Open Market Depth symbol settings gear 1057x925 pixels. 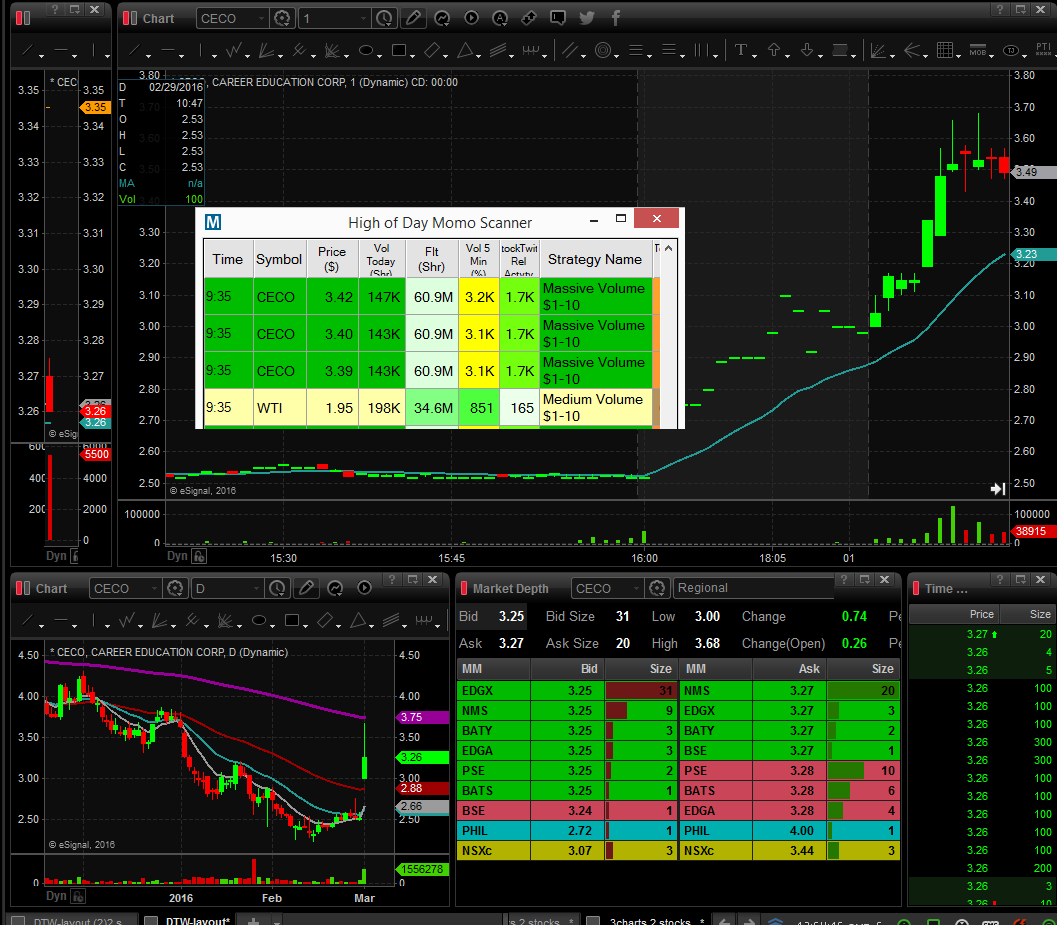point(657,588)
